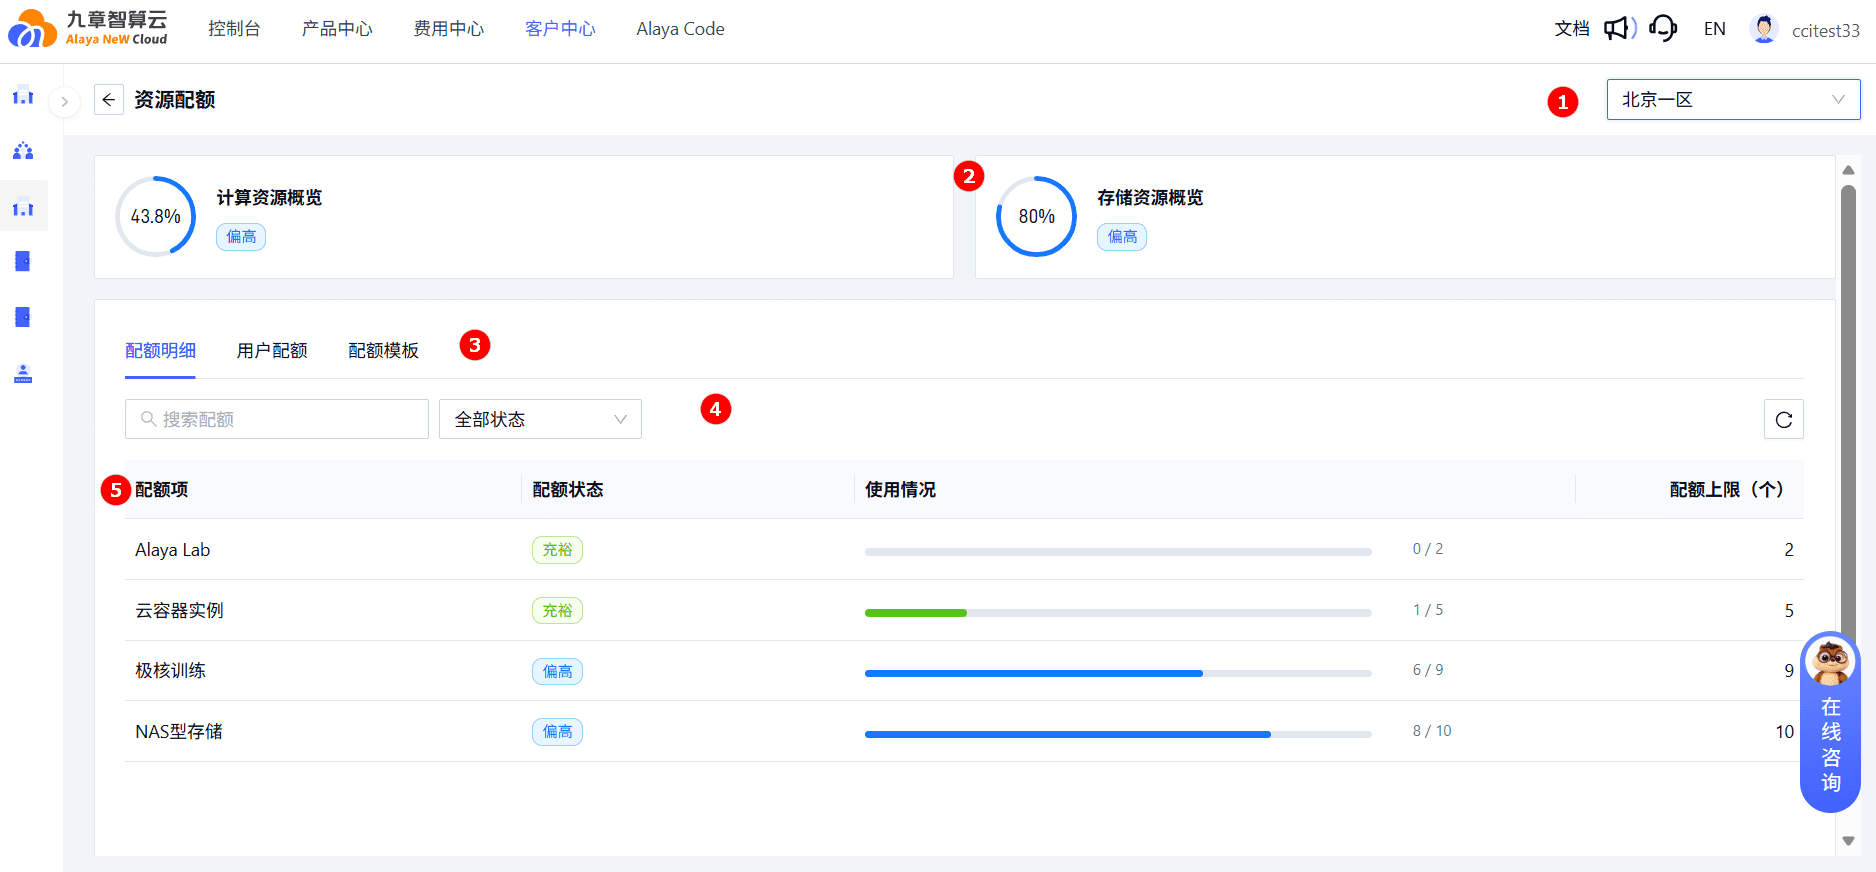Click the user avatar next to ccitest33
This screenshot has width=1876, height=872.
tap(1764, 29)
